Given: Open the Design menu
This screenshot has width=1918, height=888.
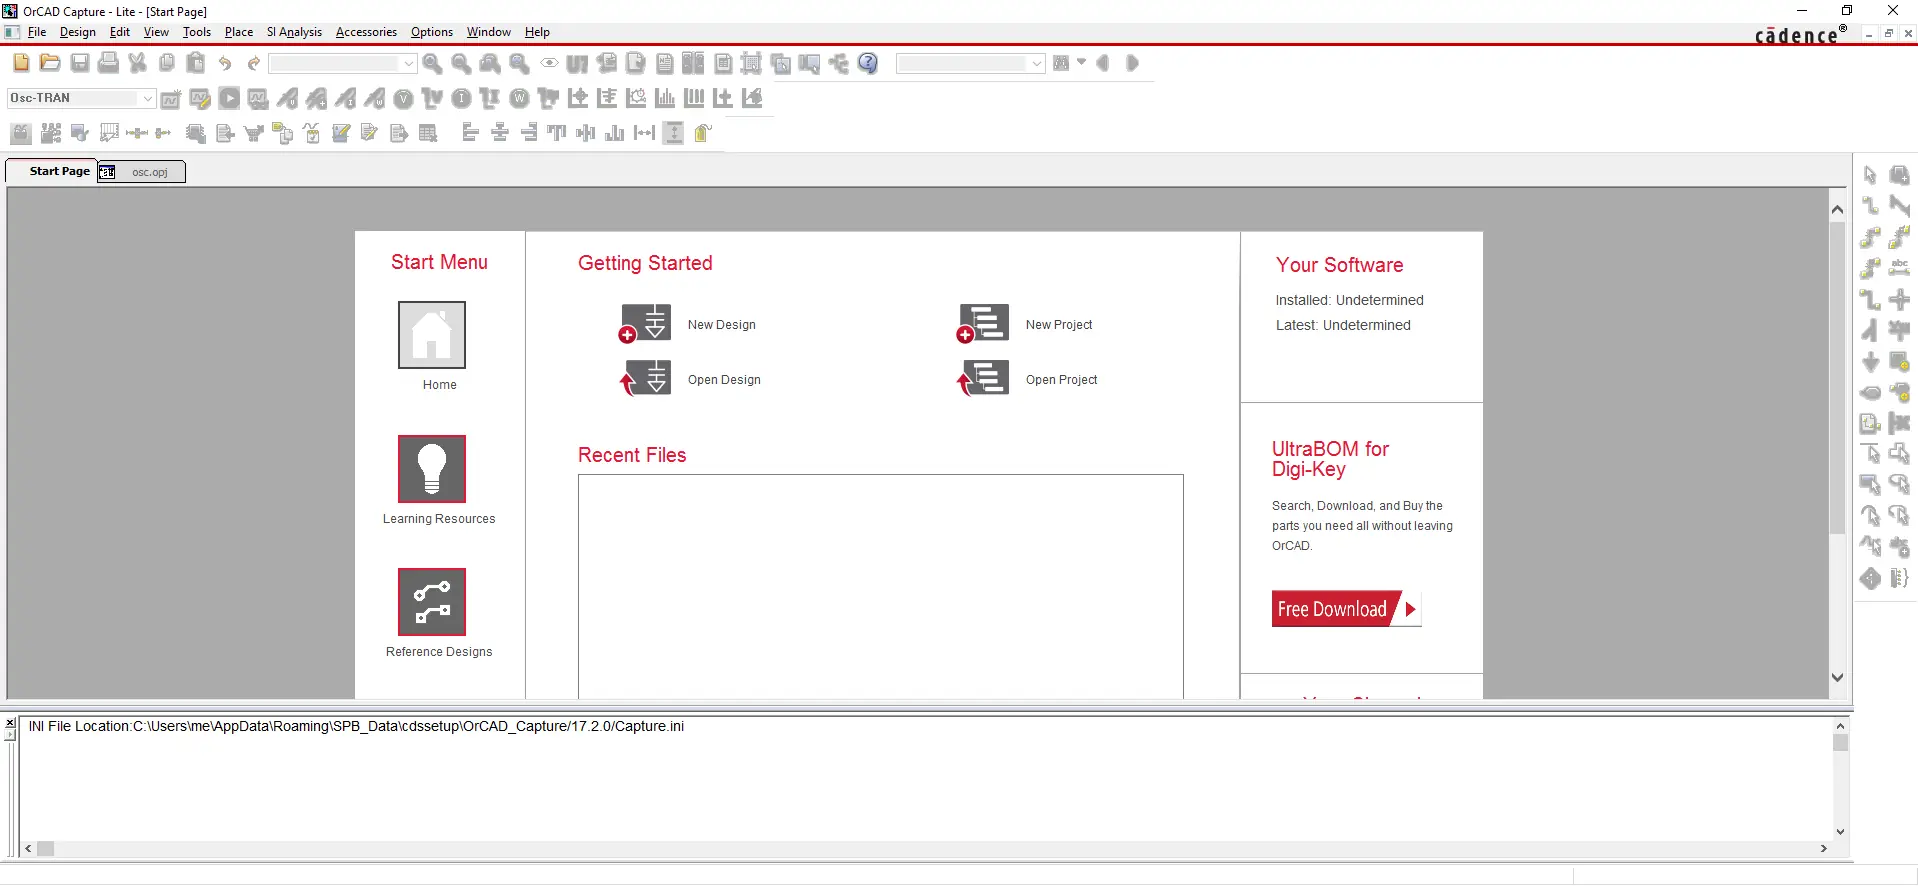Looking at the screenshot, I should tap(78, 32).
